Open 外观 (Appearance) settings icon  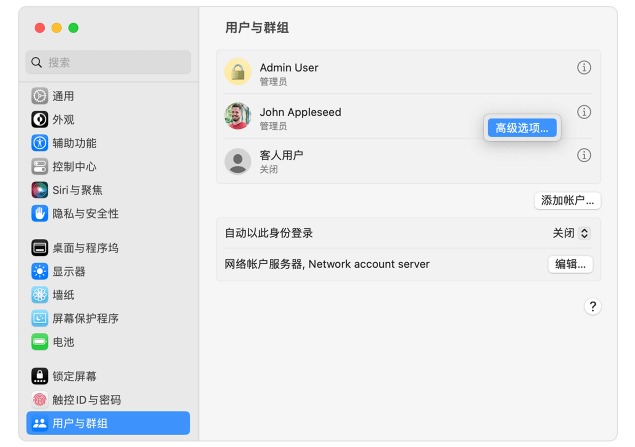click(x=40, y=119)
